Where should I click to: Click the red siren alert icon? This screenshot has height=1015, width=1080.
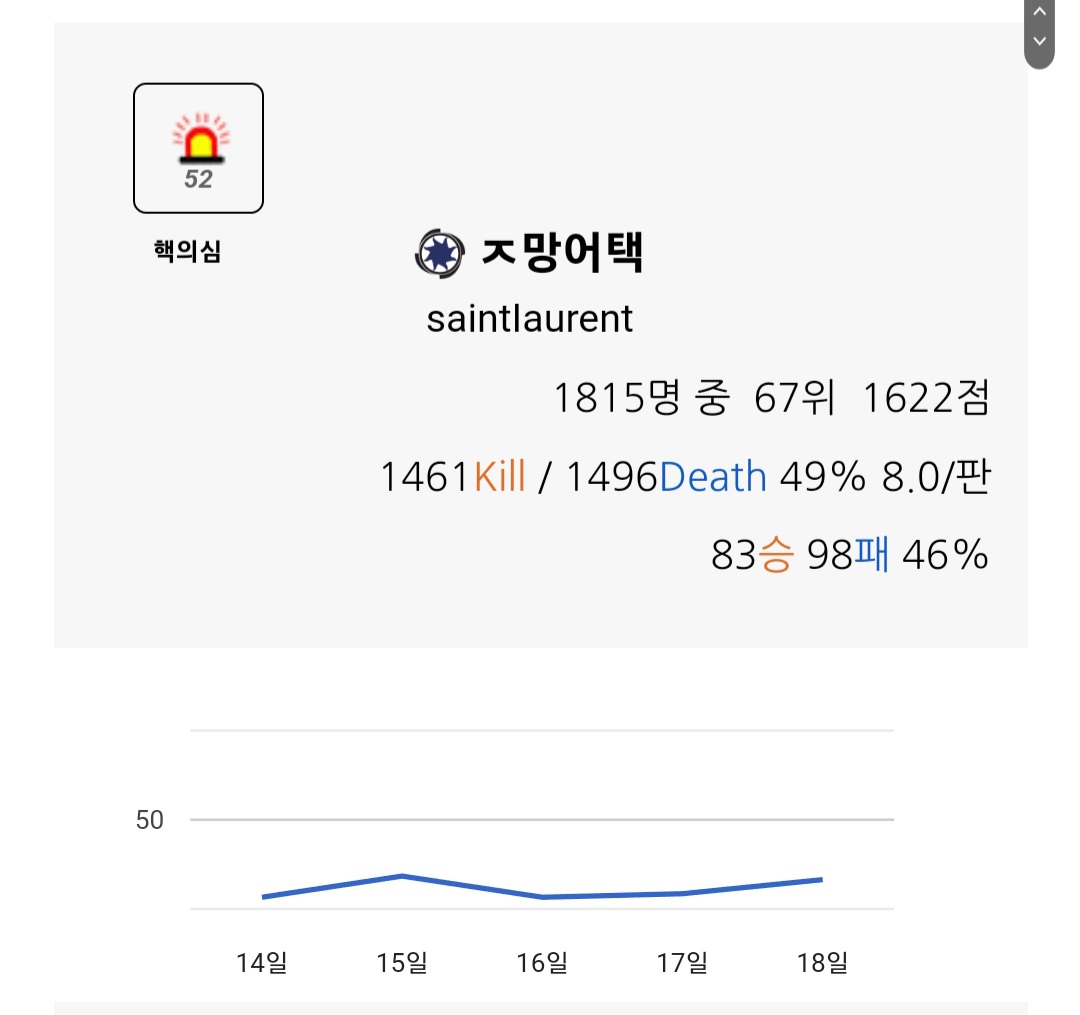[x=199, y=139]
